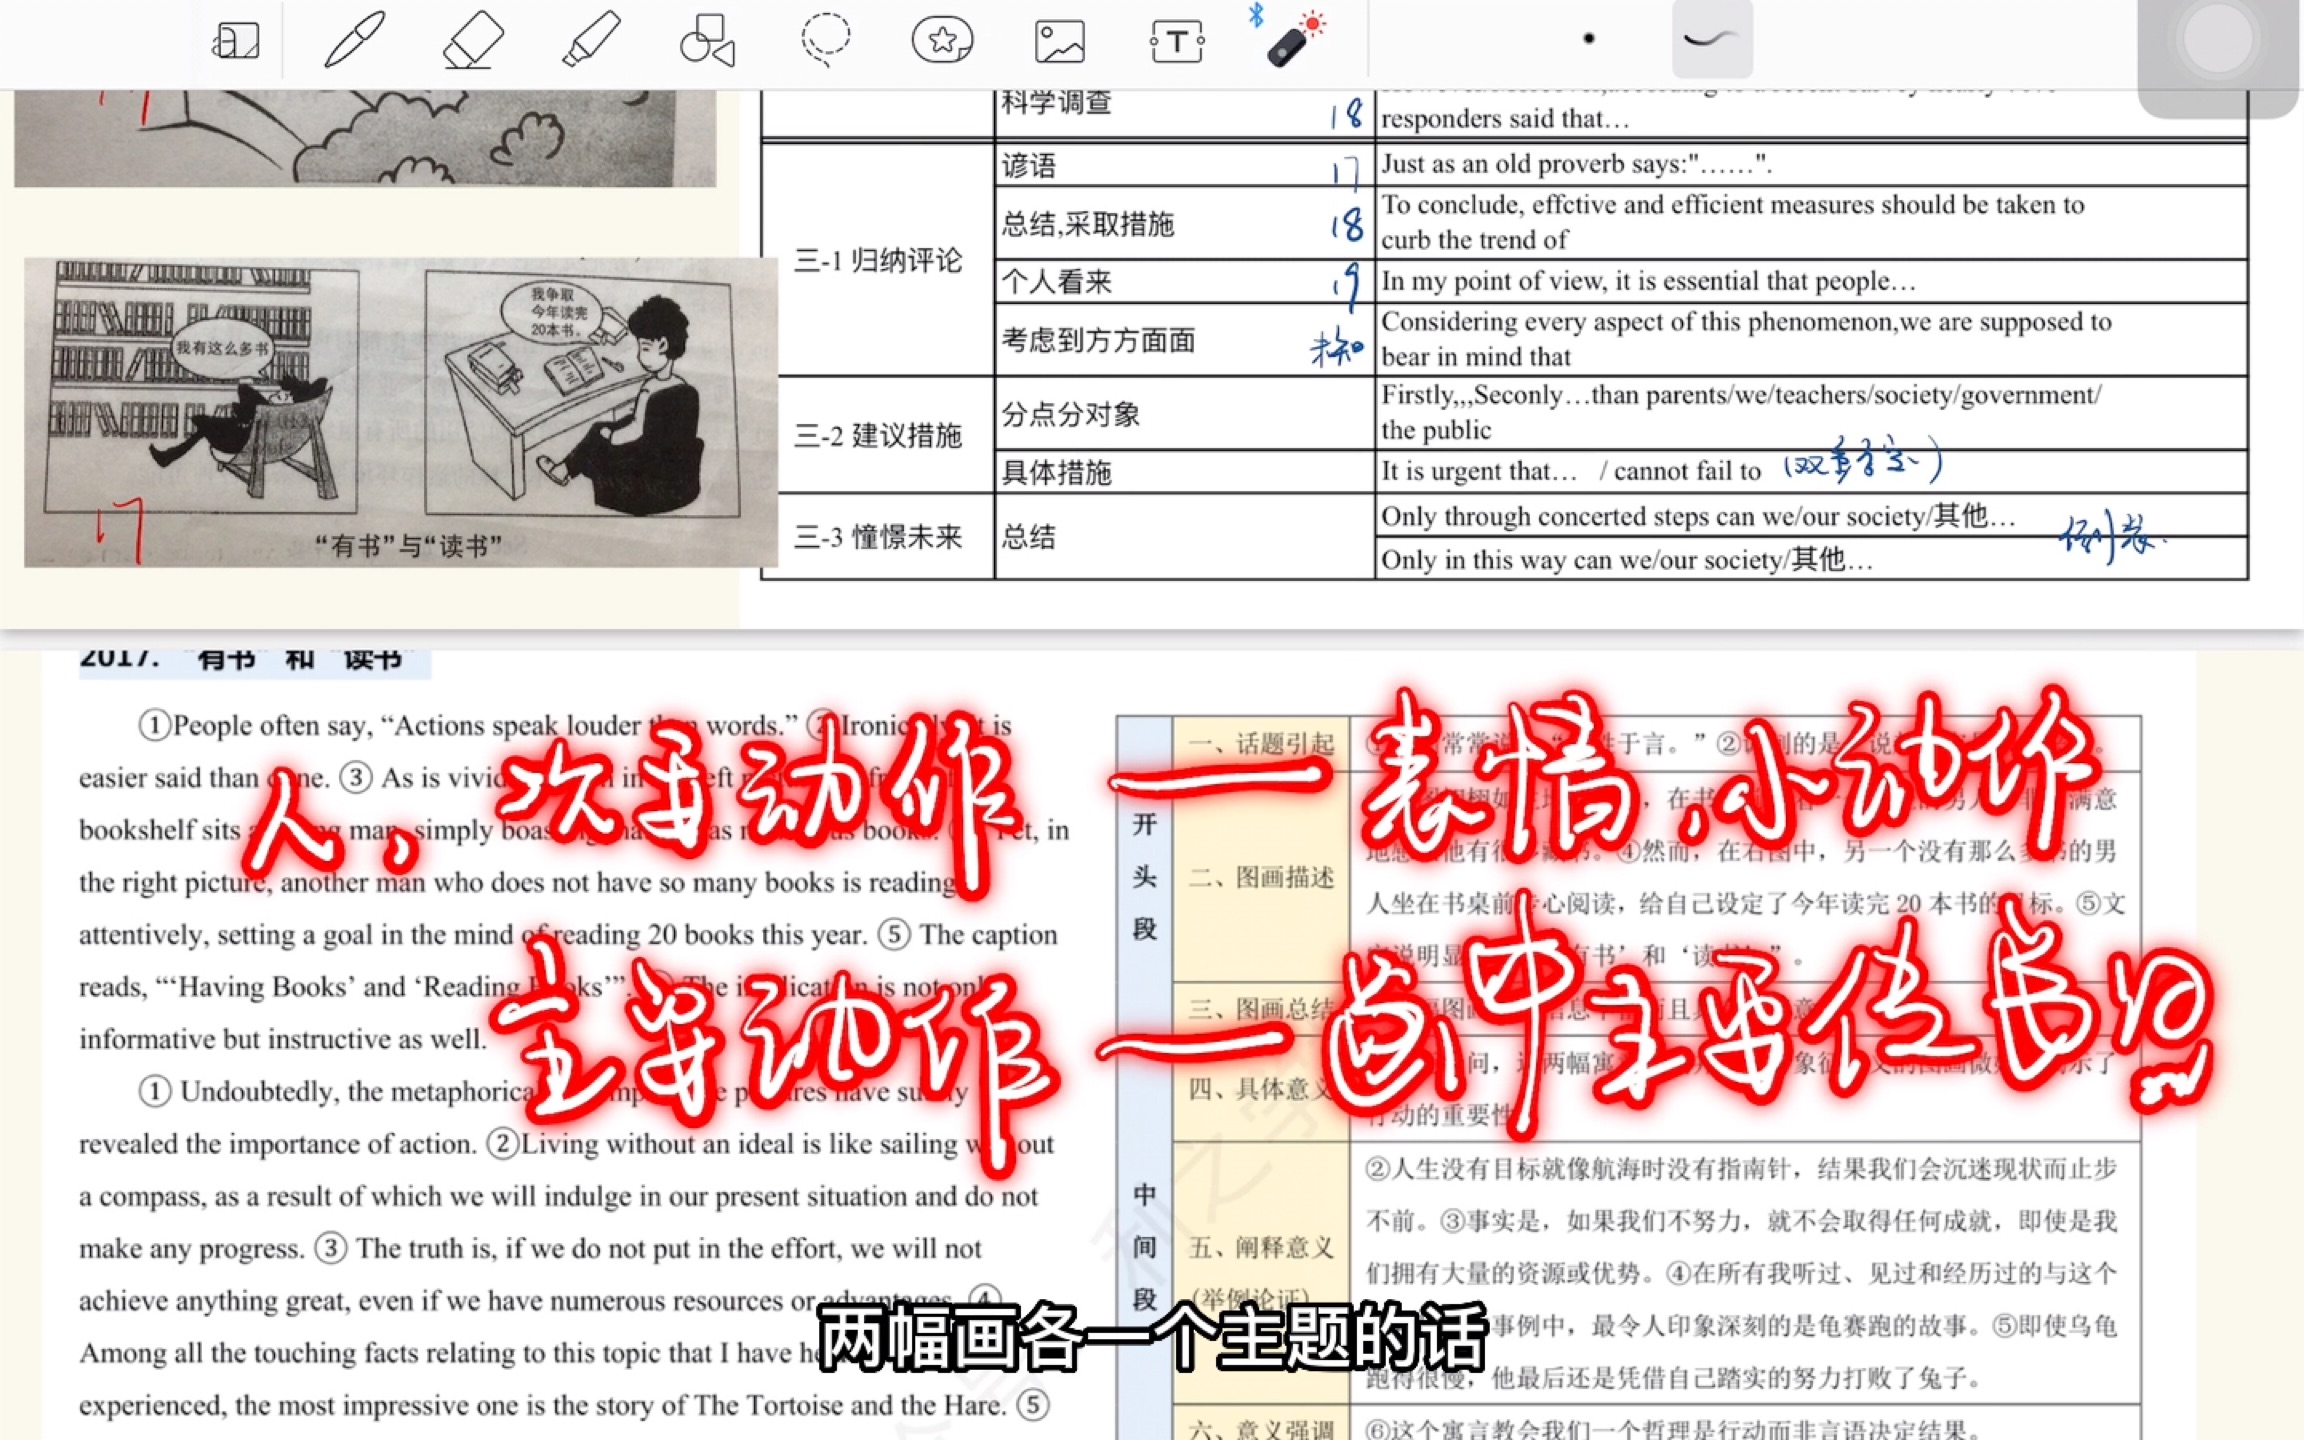
Task: Tap 'a compass, as a result of which' line
Action: [x=558, y=1196]
